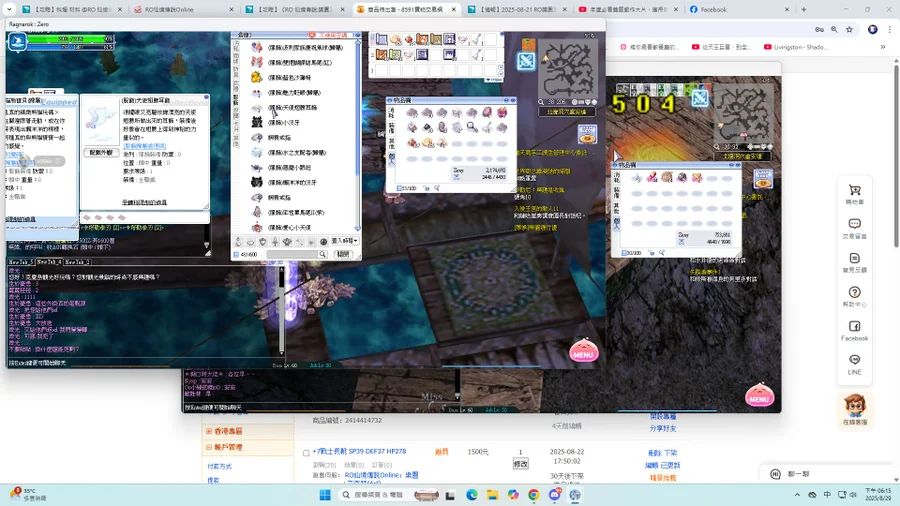The image size is (900, 506).
Task: Open the Chrome profile avatar icon
Action: 872,29
